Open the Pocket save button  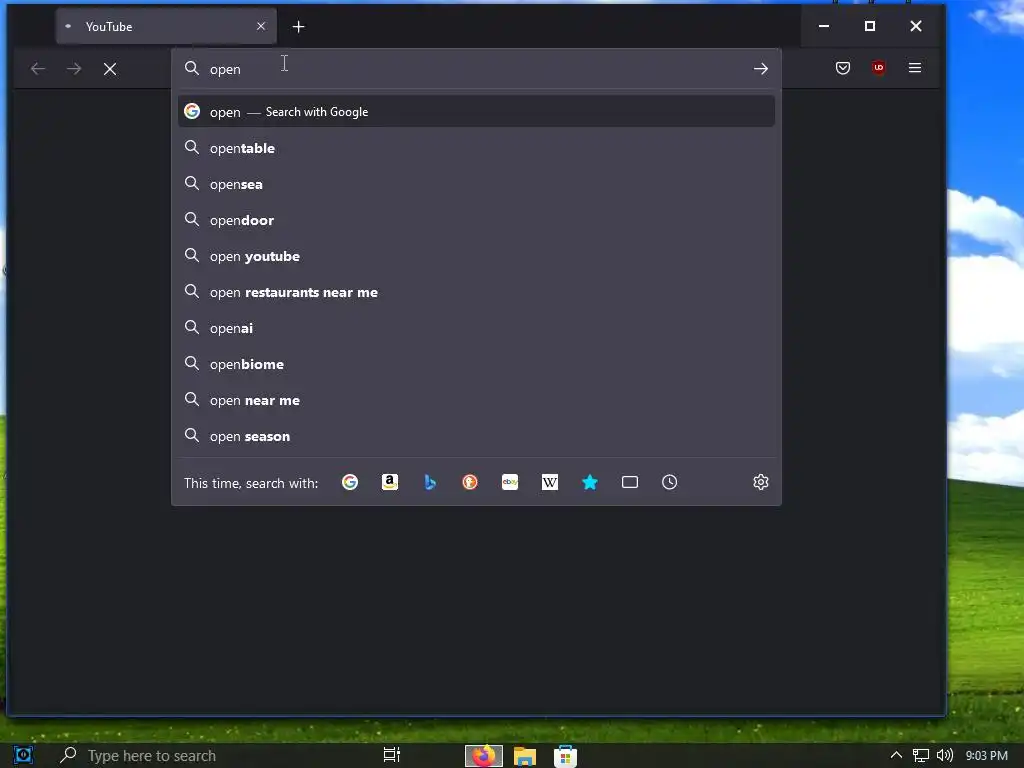[843, 68]
